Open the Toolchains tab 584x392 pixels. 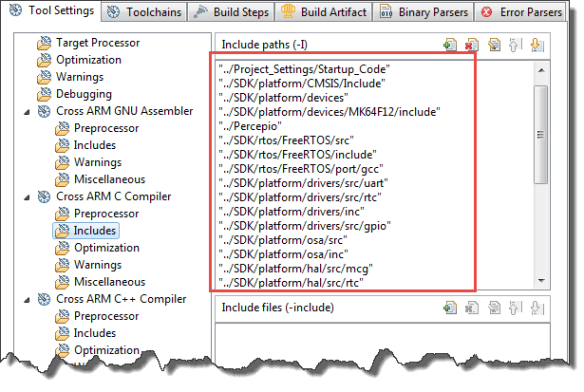click(144, 12)
